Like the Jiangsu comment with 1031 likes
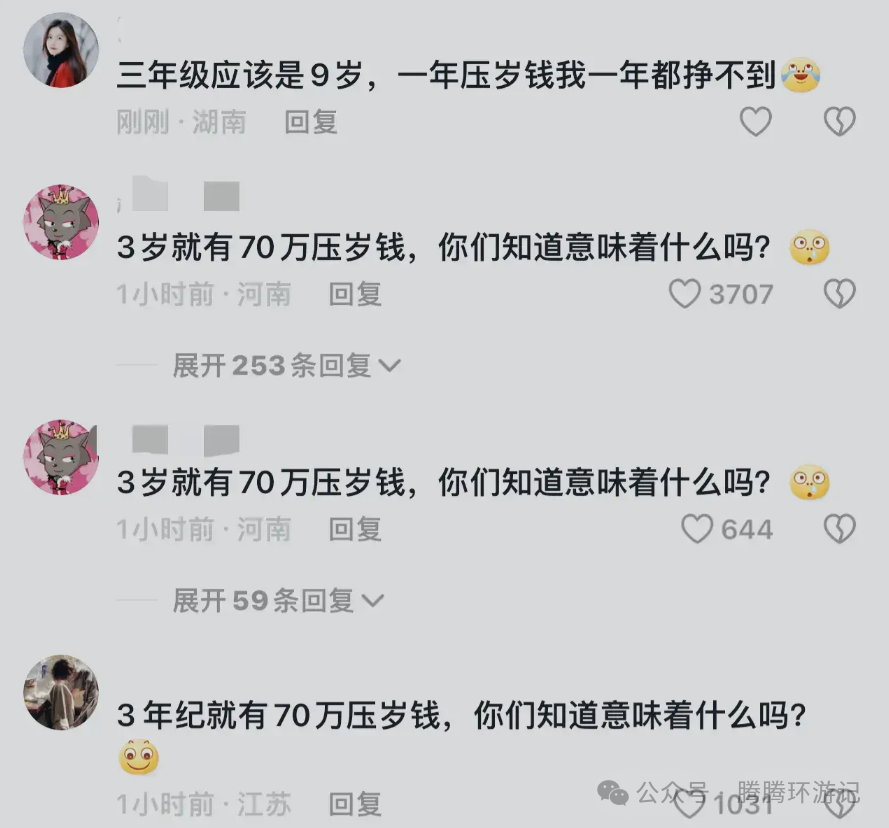The image size is (889, 828). click(689, 805)
